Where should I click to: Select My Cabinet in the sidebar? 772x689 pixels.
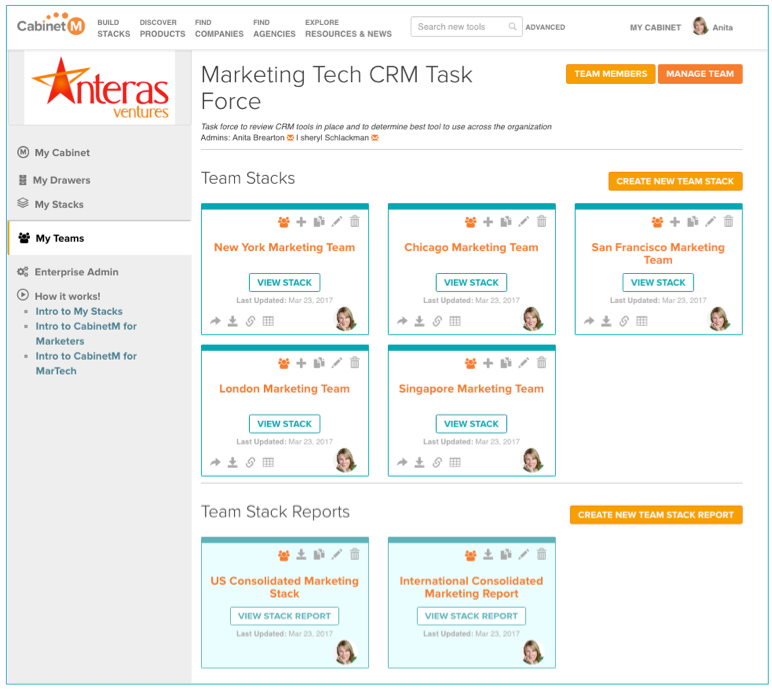click(62, 153)
